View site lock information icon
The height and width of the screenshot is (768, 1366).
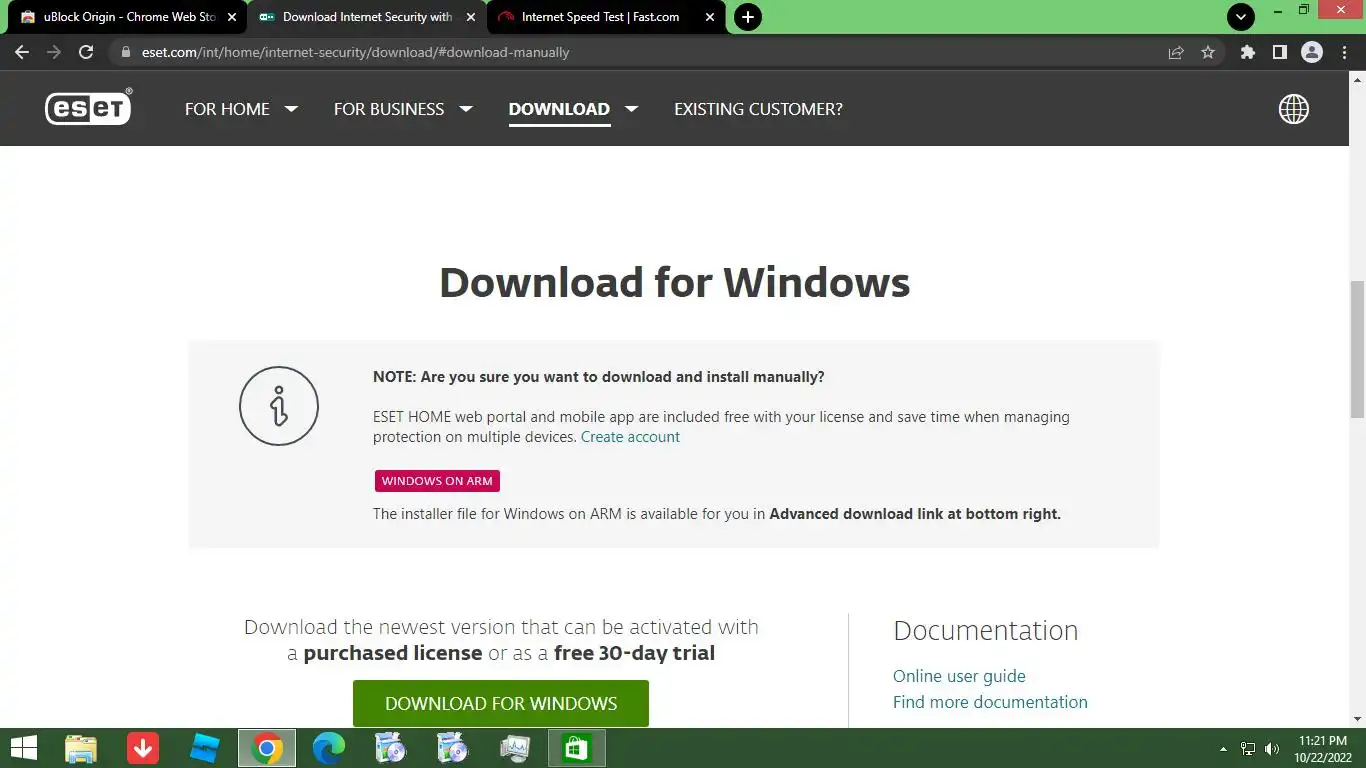click(125, 52)
